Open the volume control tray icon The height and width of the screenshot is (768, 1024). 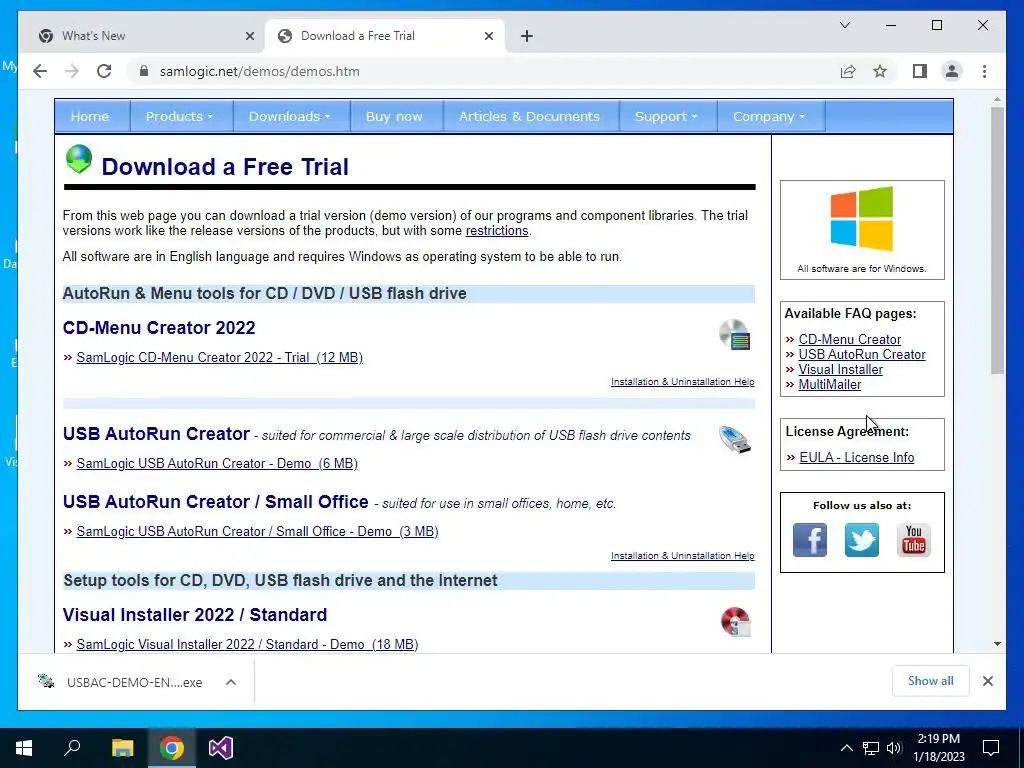(x=894, y=748)
